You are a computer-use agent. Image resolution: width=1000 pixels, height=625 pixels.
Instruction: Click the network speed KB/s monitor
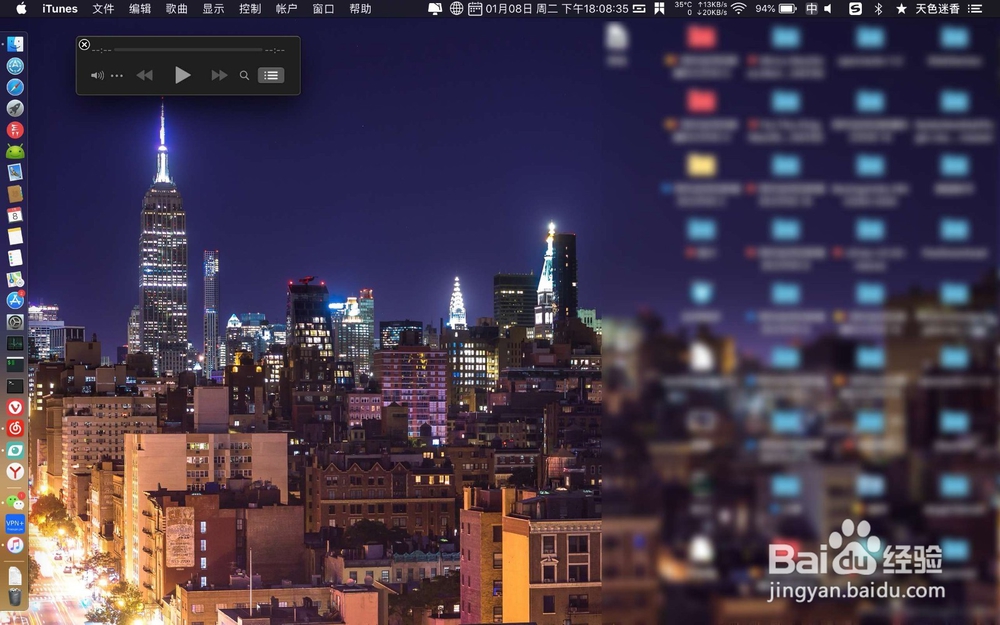click(x=712, y=8)
